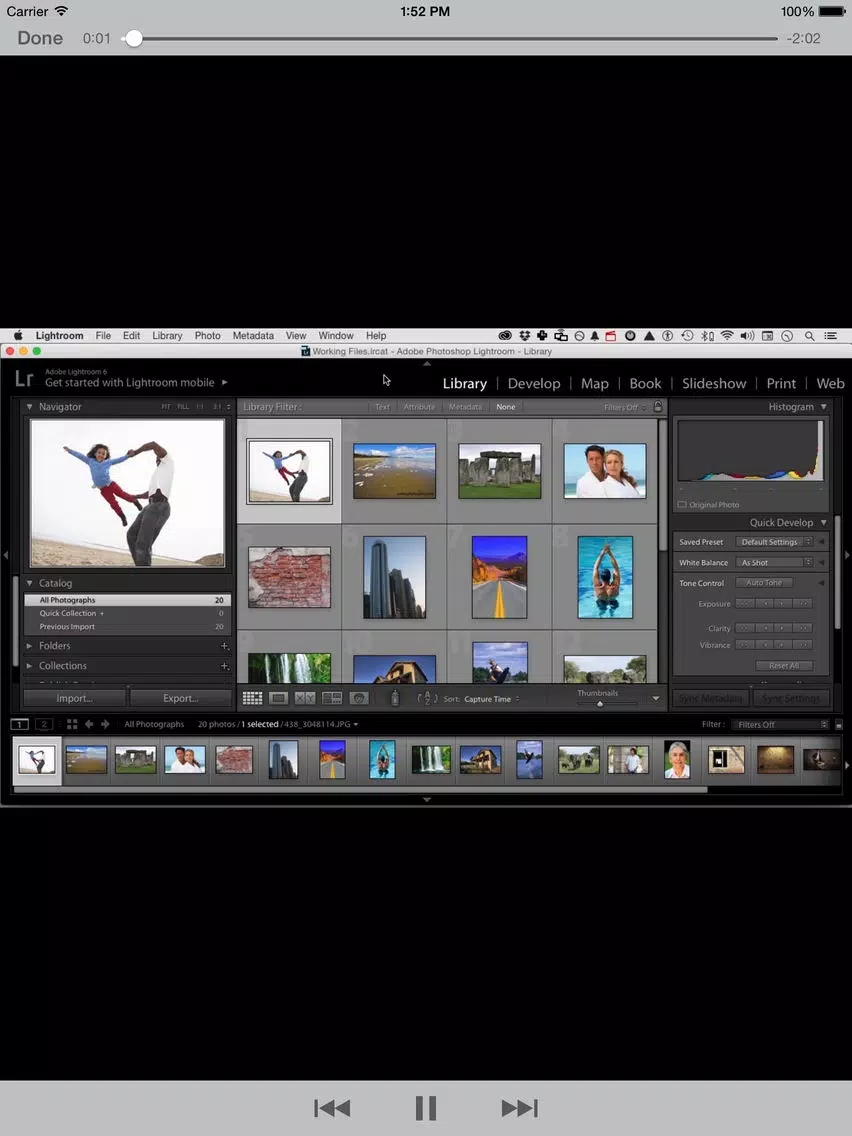852x1136 pixels.
Task: Click the Import button
Action: click(75, 698)
